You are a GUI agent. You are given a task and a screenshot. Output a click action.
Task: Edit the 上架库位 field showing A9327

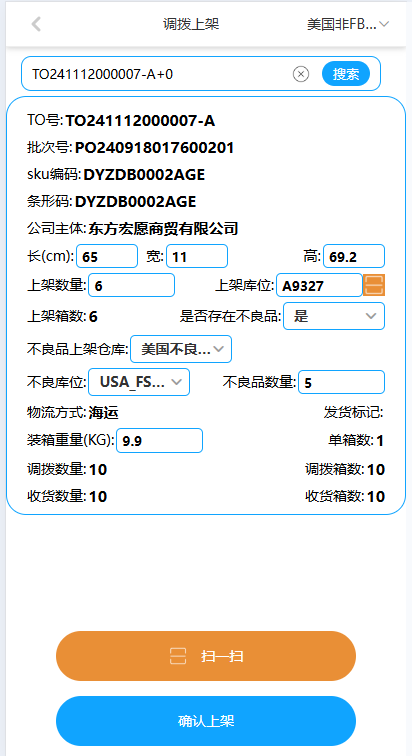tap(319, 285)
